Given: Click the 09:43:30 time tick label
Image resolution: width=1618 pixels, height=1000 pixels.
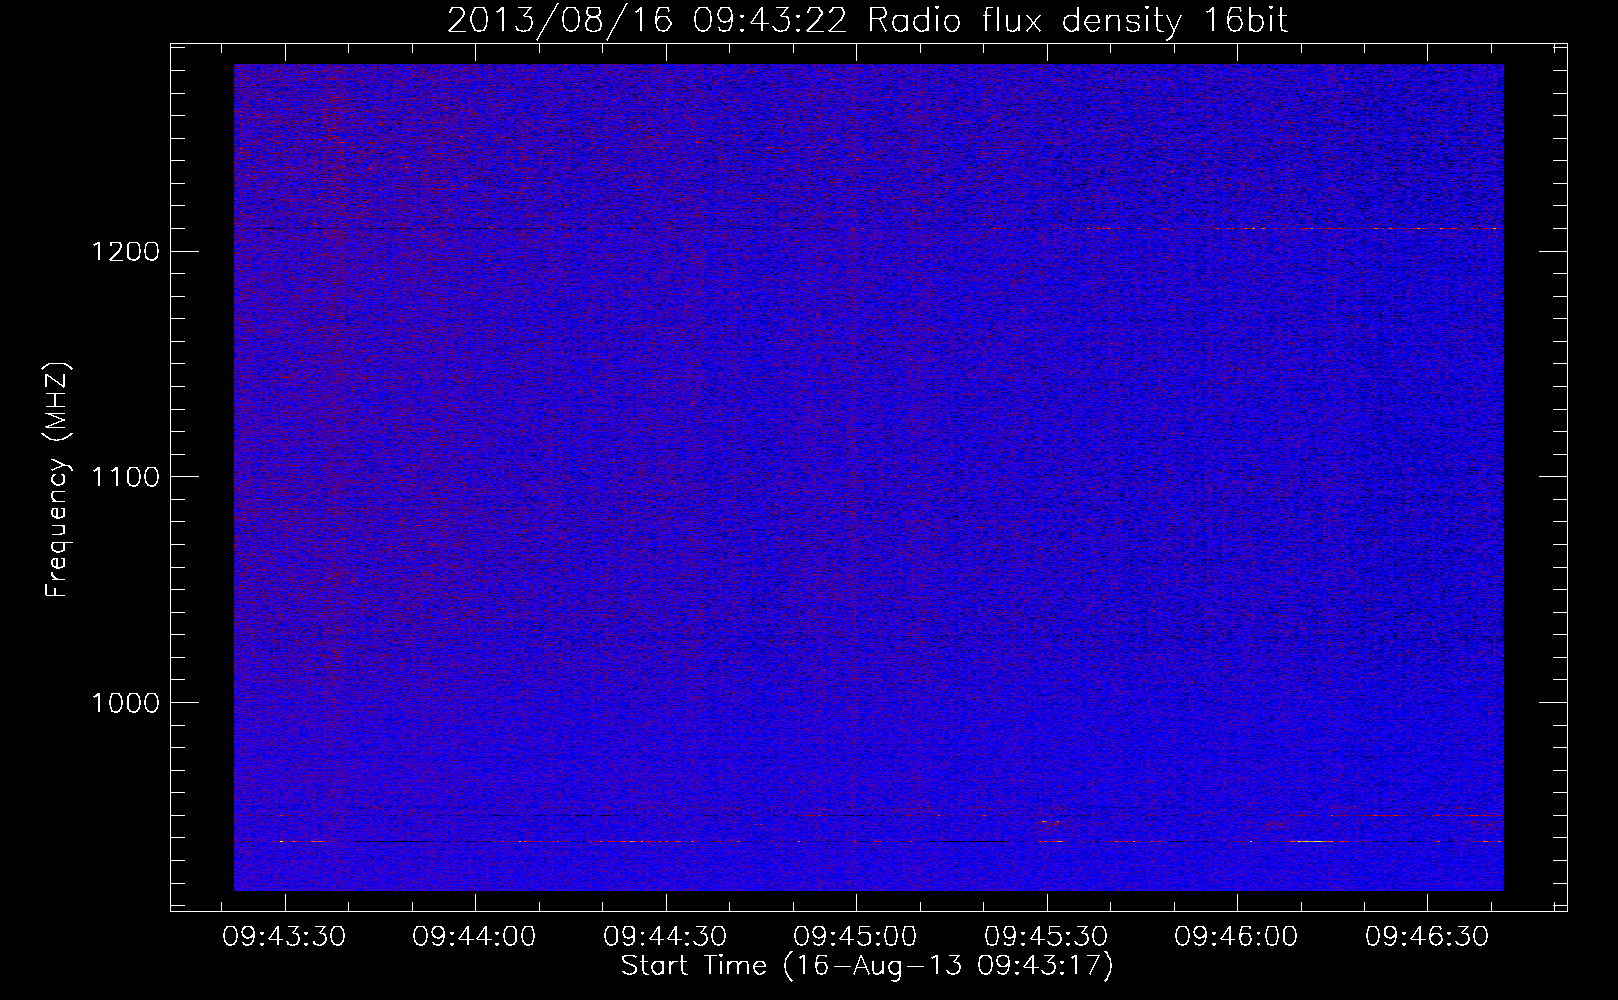Looking at the screenshot, I should 284,937.
